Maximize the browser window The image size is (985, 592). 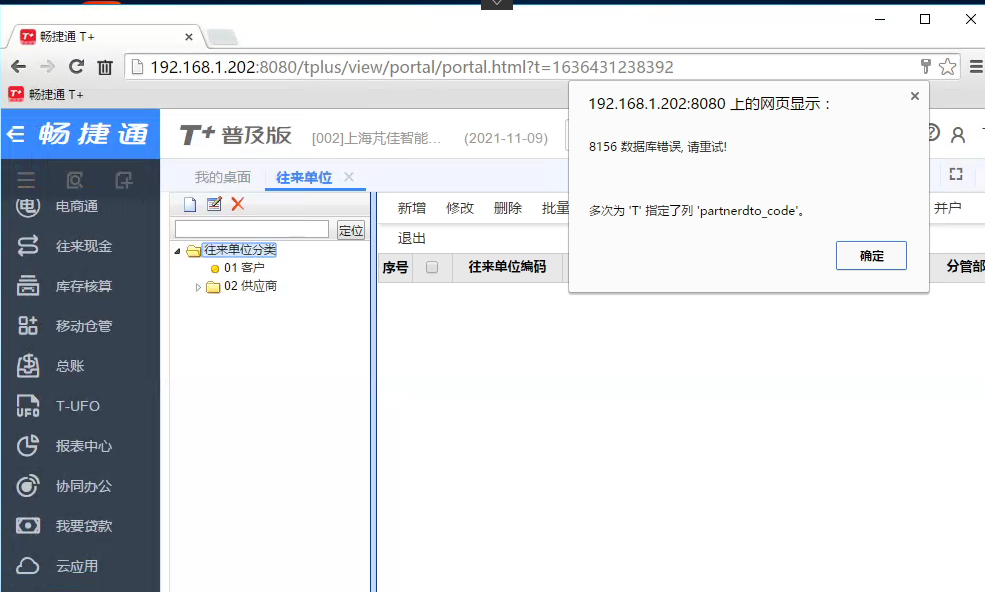[925, 19]
